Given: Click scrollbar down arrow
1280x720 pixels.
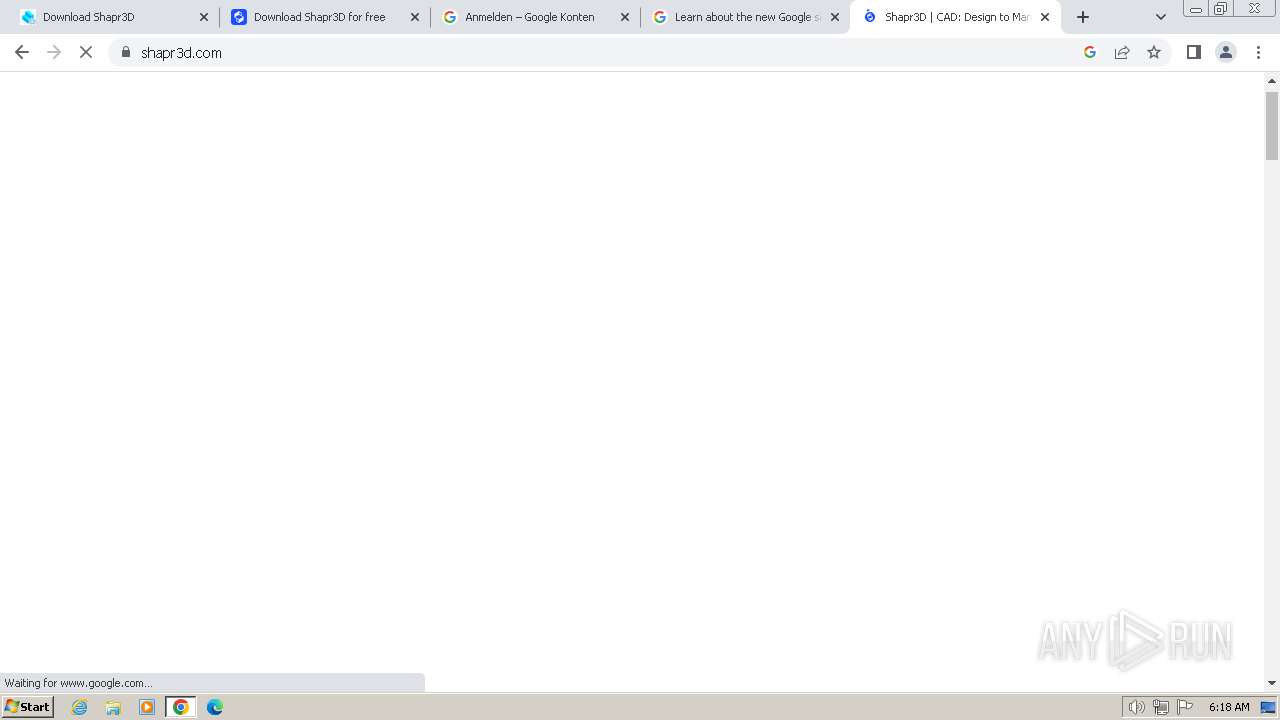Looking at the screenshot, I should point(1272,683).
